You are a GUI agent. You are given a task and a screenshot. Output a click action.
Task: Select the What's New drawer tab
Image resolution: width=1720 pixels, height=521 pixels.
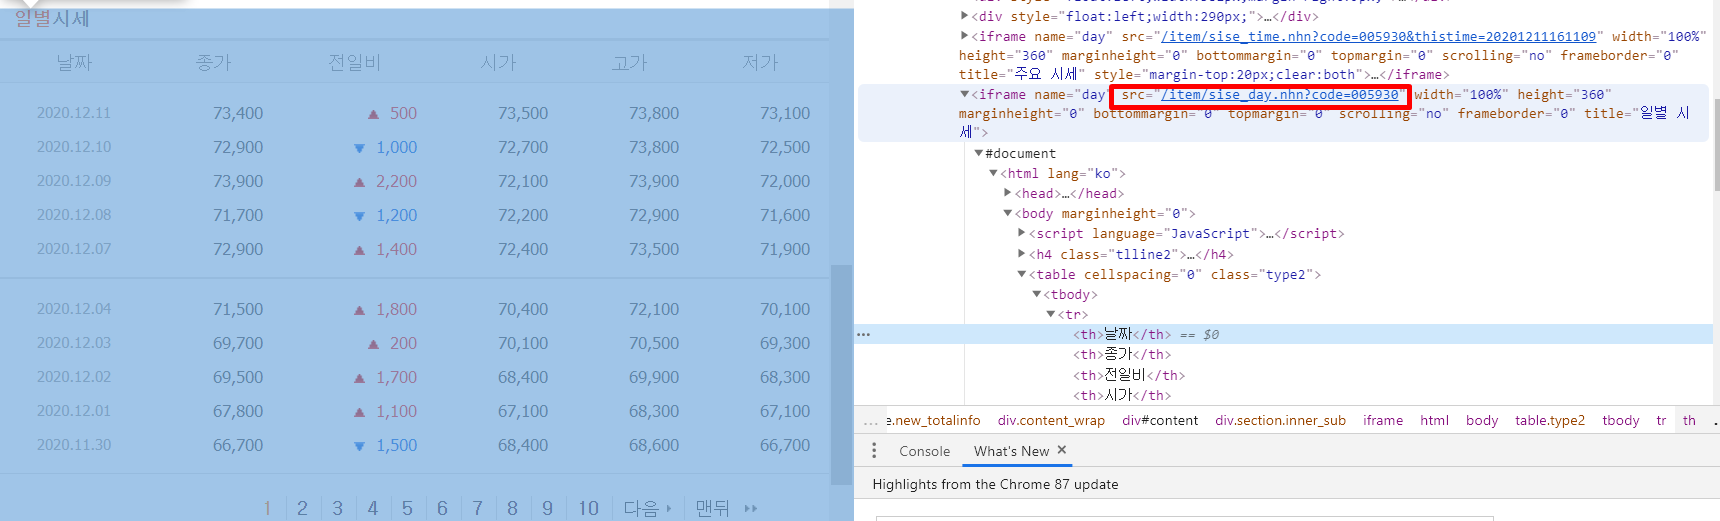coord(1011,451)
